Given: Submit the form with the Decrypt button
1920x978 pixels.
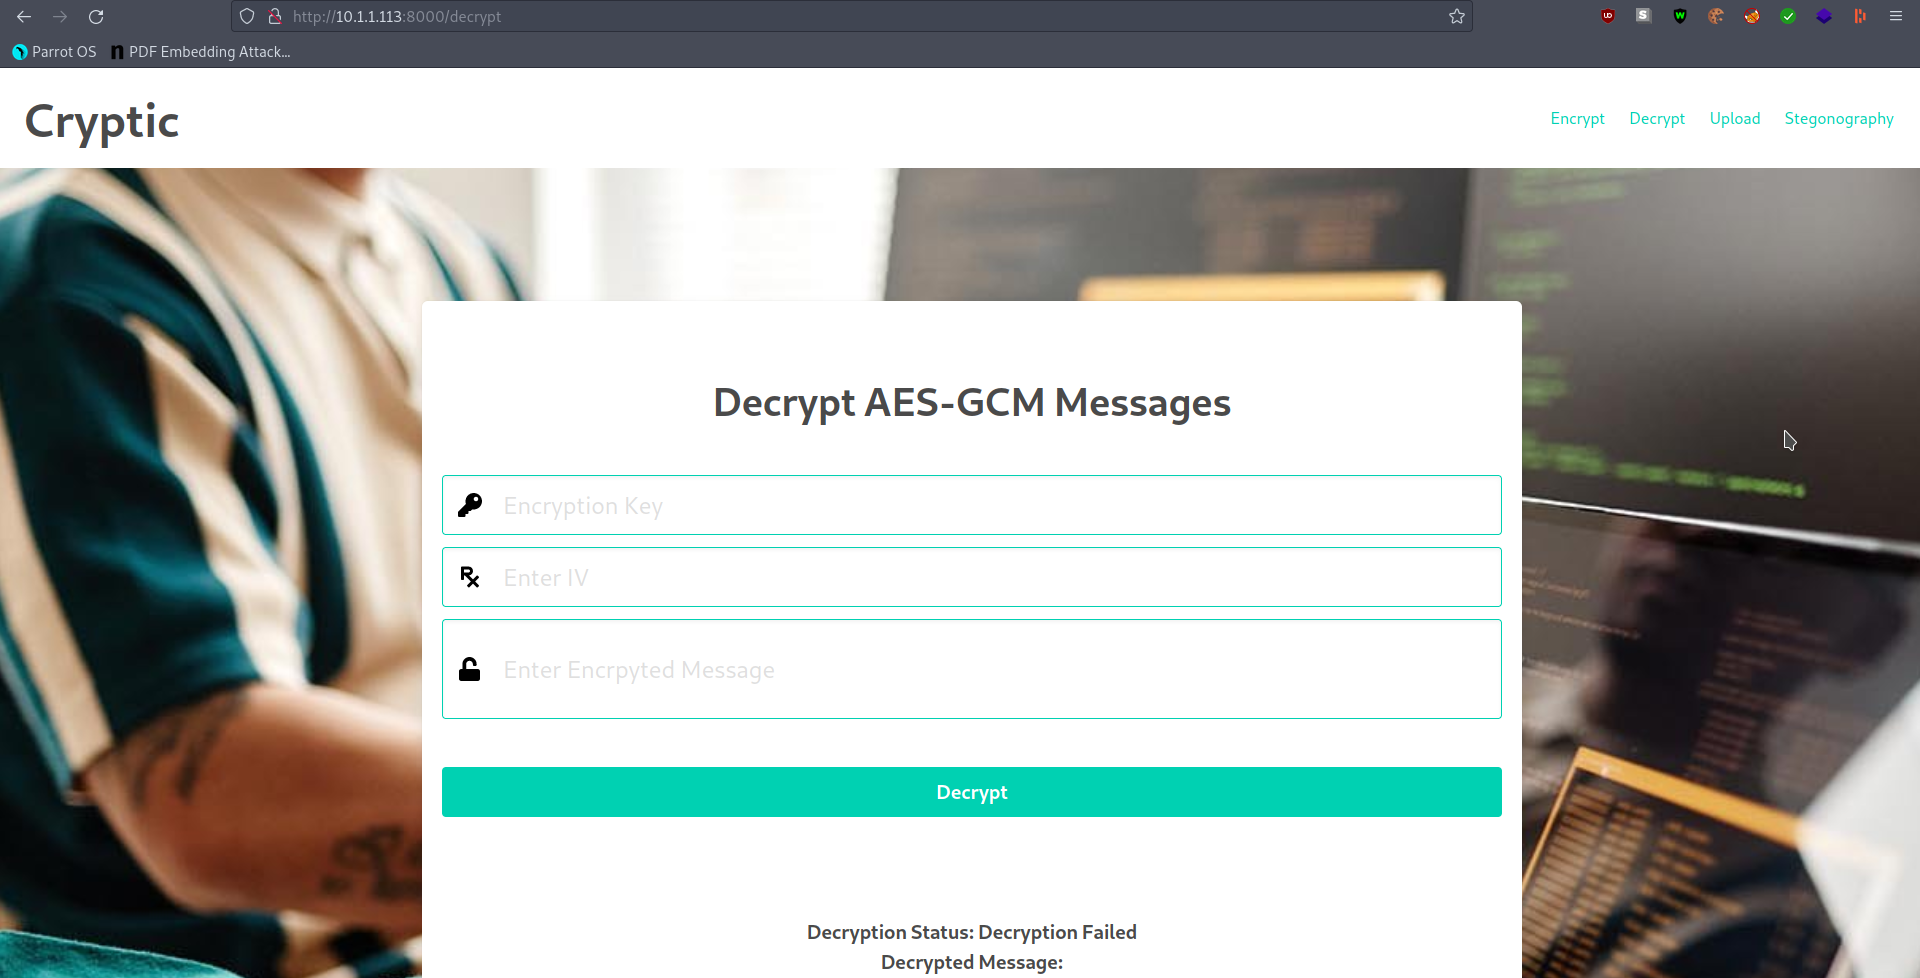Looking at the screenshot, I should coord(972,792).
